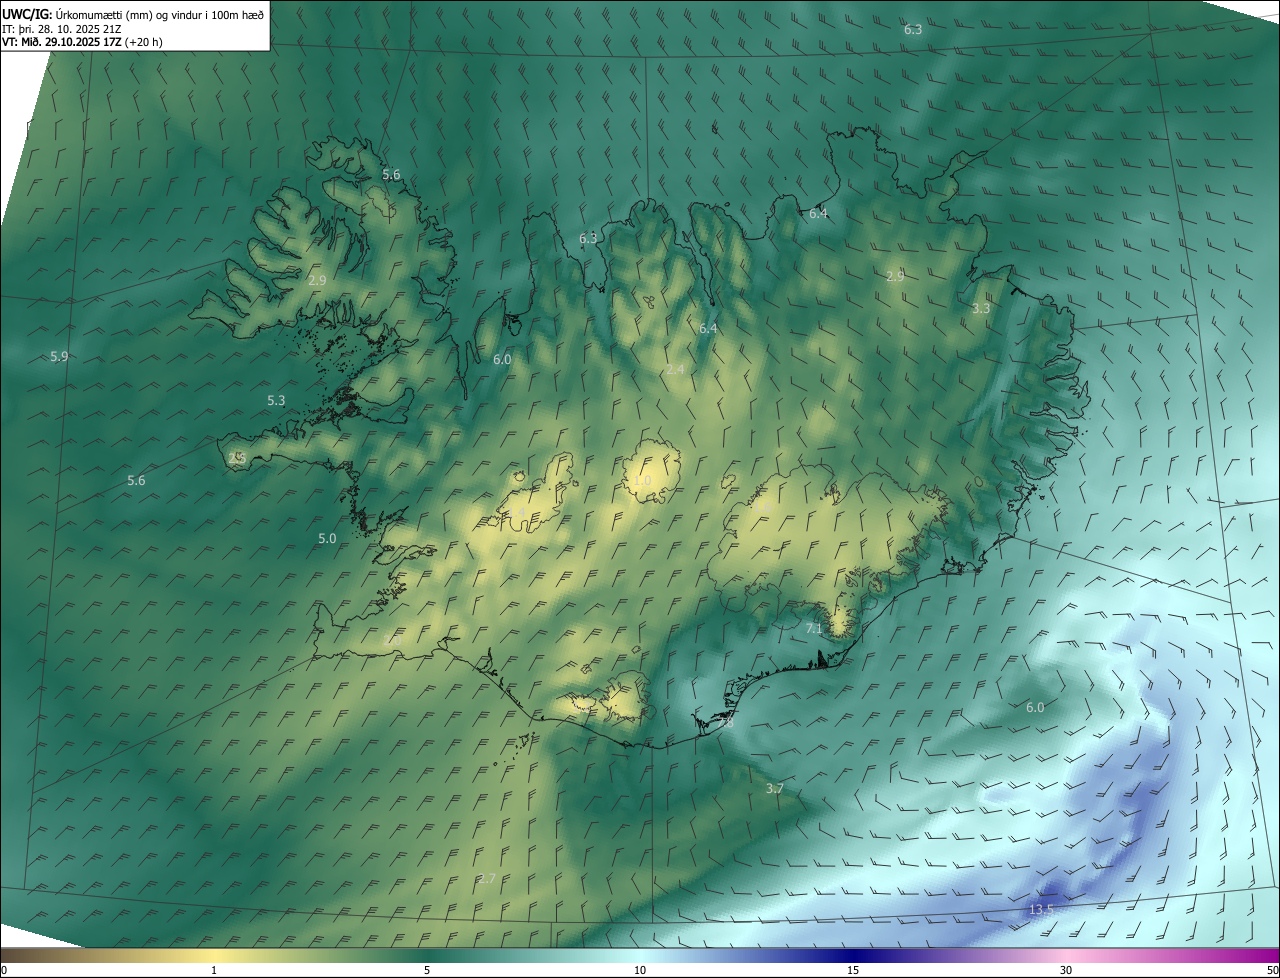Click the 1.0 value inside Hofsjökull glacier outline
The image size is (1280, 978).
click(x=642, y=481)
